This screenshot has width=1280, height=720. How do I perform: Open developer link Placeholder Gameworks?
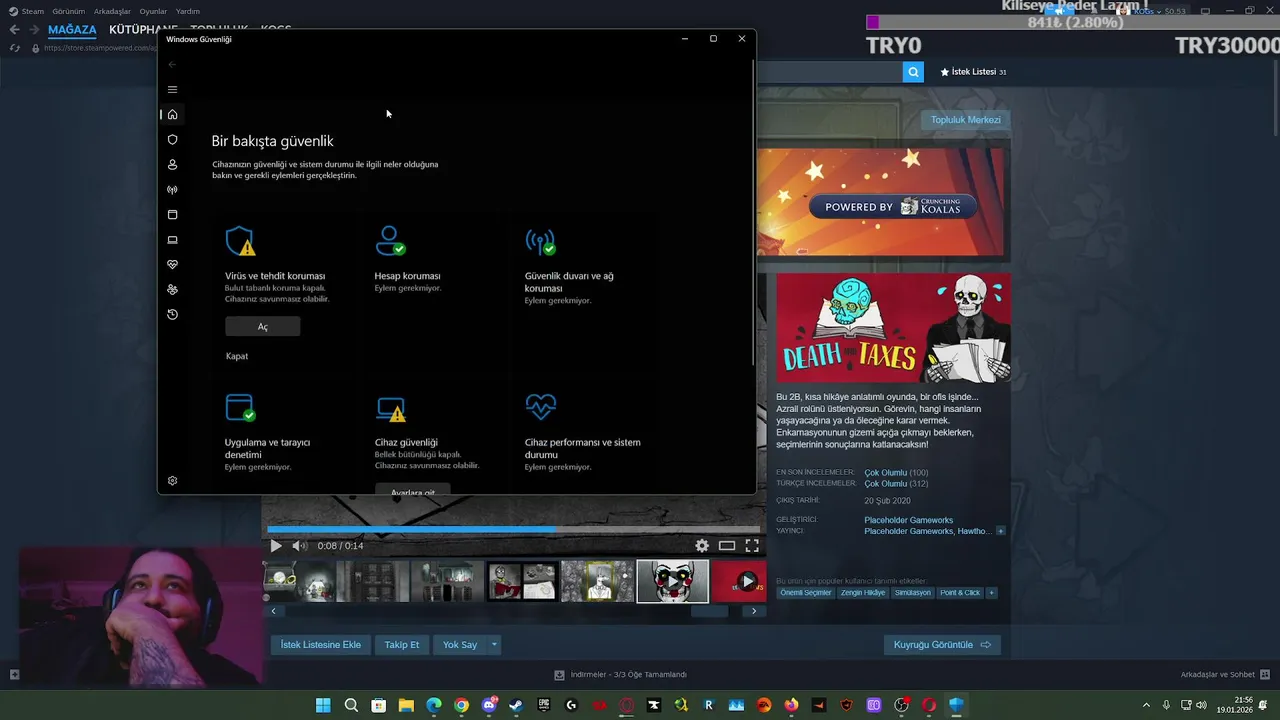tap(908, 520)
